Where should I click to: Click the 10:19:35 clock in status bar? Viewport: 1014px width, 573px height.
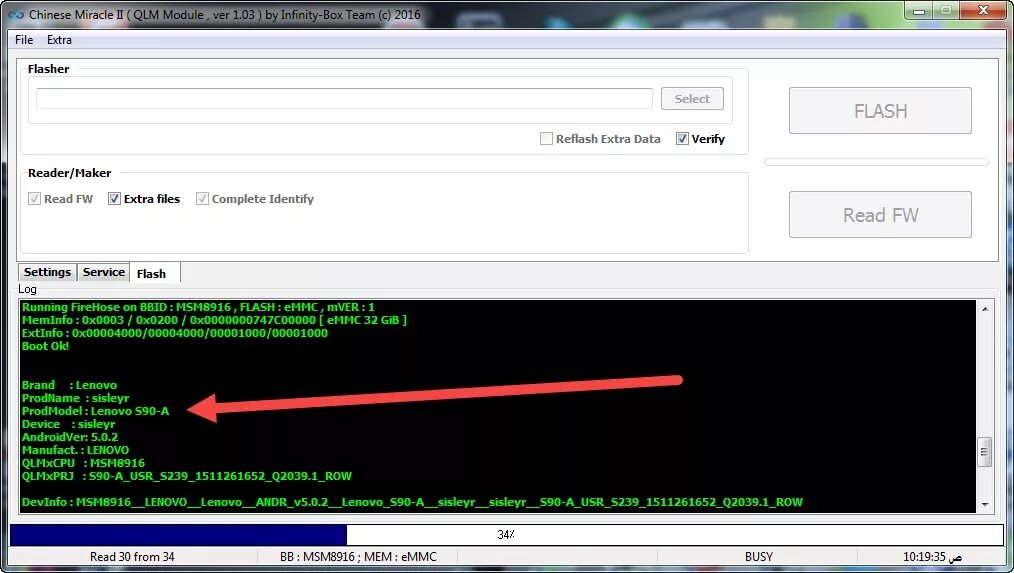[x=932, y=557]
